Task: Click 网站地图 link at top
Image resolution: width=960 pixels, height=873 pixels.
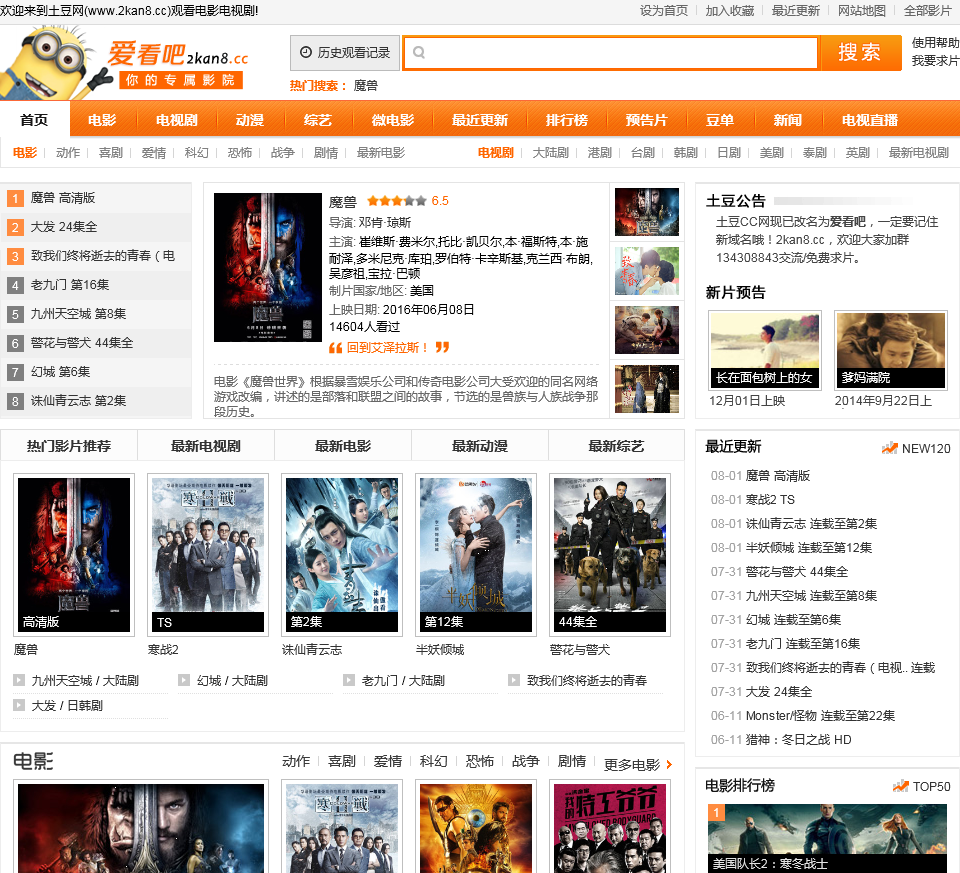Action: click(x=862, y=10)
